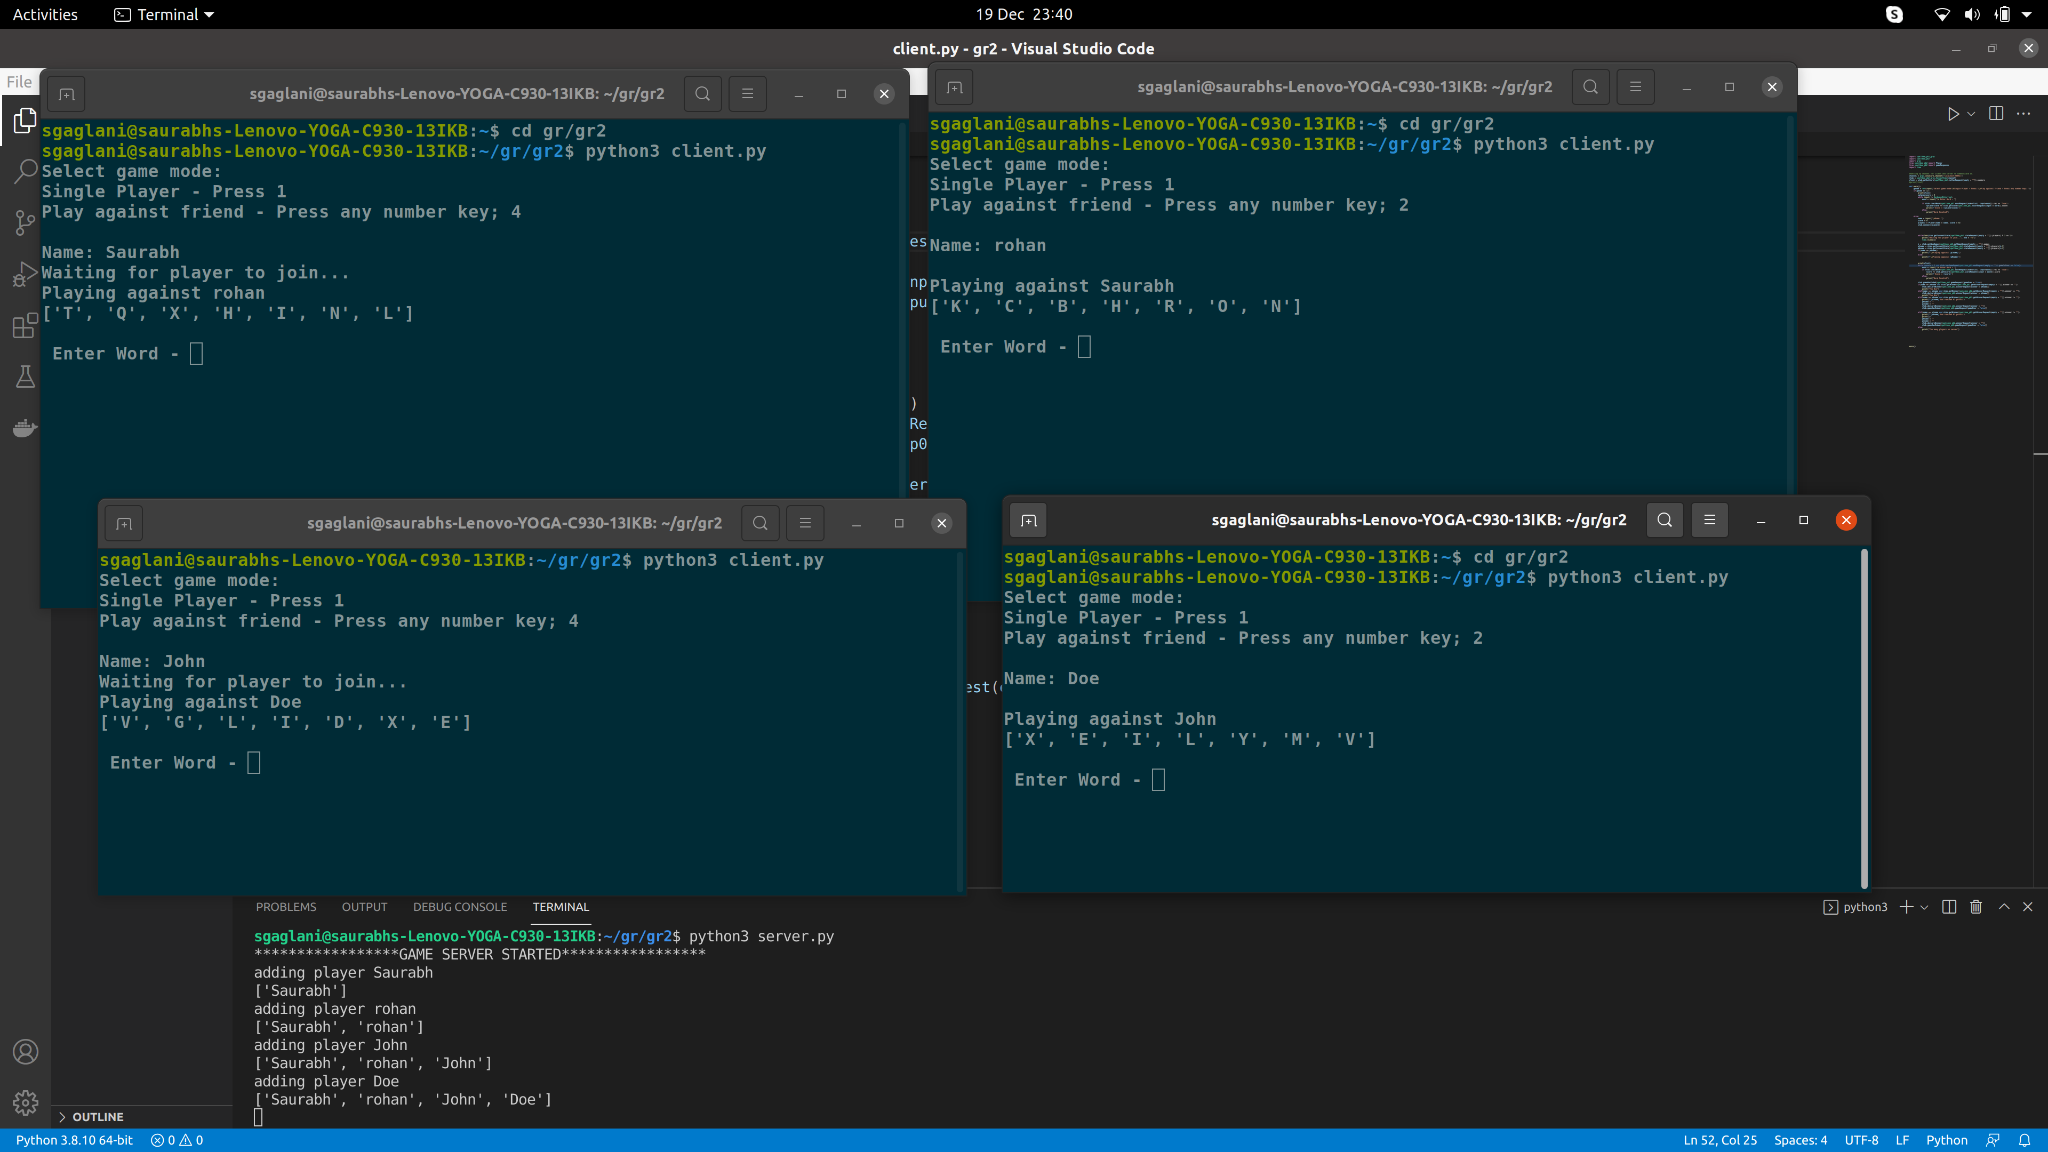The image size is (2048, 1152).
Task: Switch to the PROBLEMS tab
Action: [286, 907]
